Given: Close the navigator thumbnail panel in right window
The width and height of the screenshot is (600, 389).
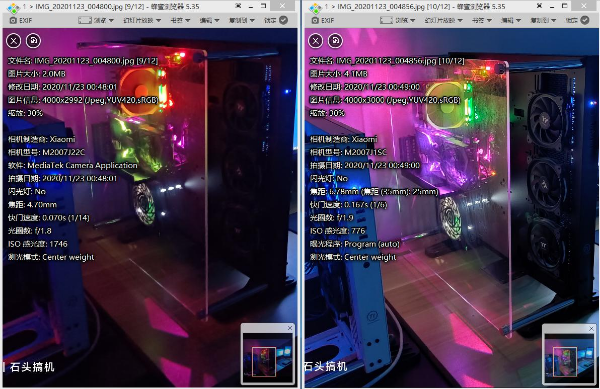Looking at the screenshot, I should pyautogui.click(x=591, y=329).
